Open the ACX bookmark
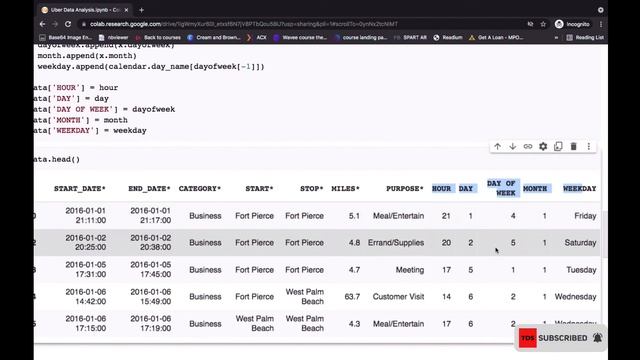The height and width of the screenshot is (360, 640). 257,37
